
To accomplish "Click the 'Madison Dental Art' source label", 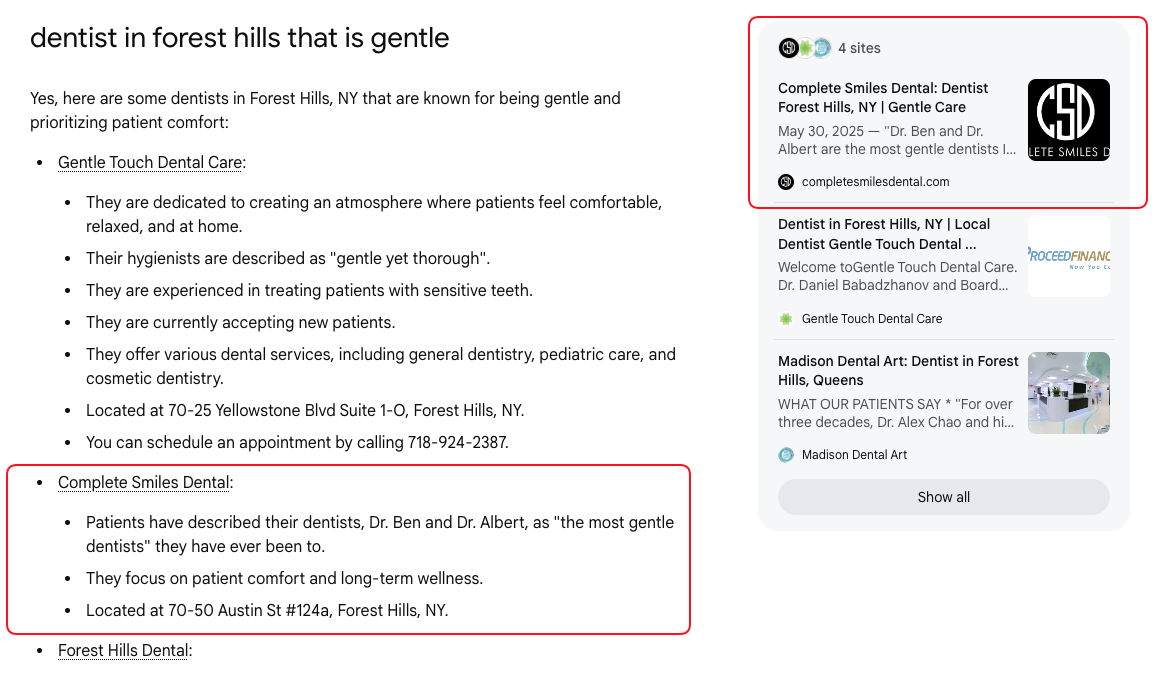I will 854,455.
